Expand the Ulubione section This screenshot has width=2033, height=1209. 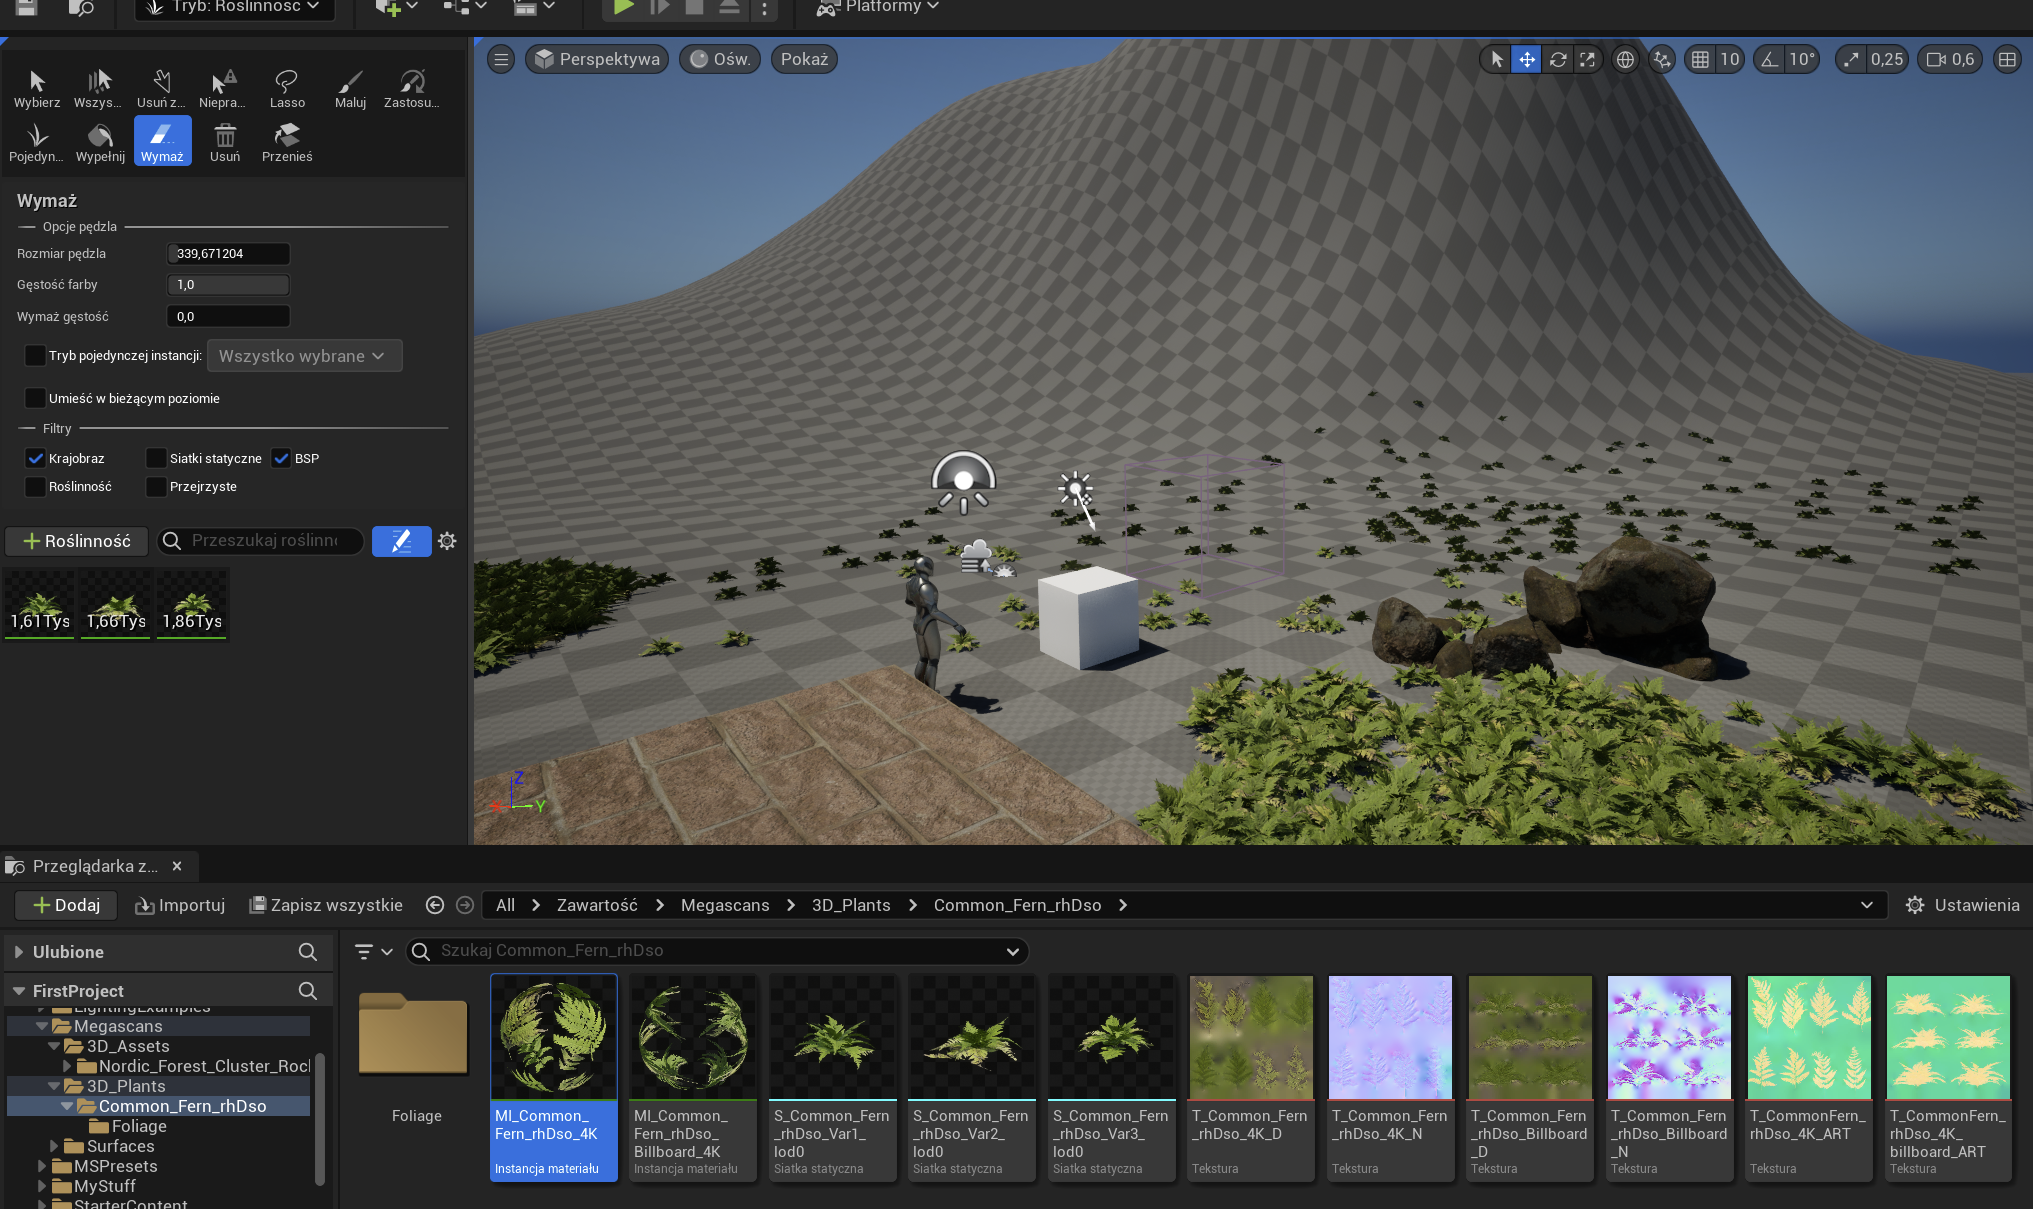tap(19, 952)
